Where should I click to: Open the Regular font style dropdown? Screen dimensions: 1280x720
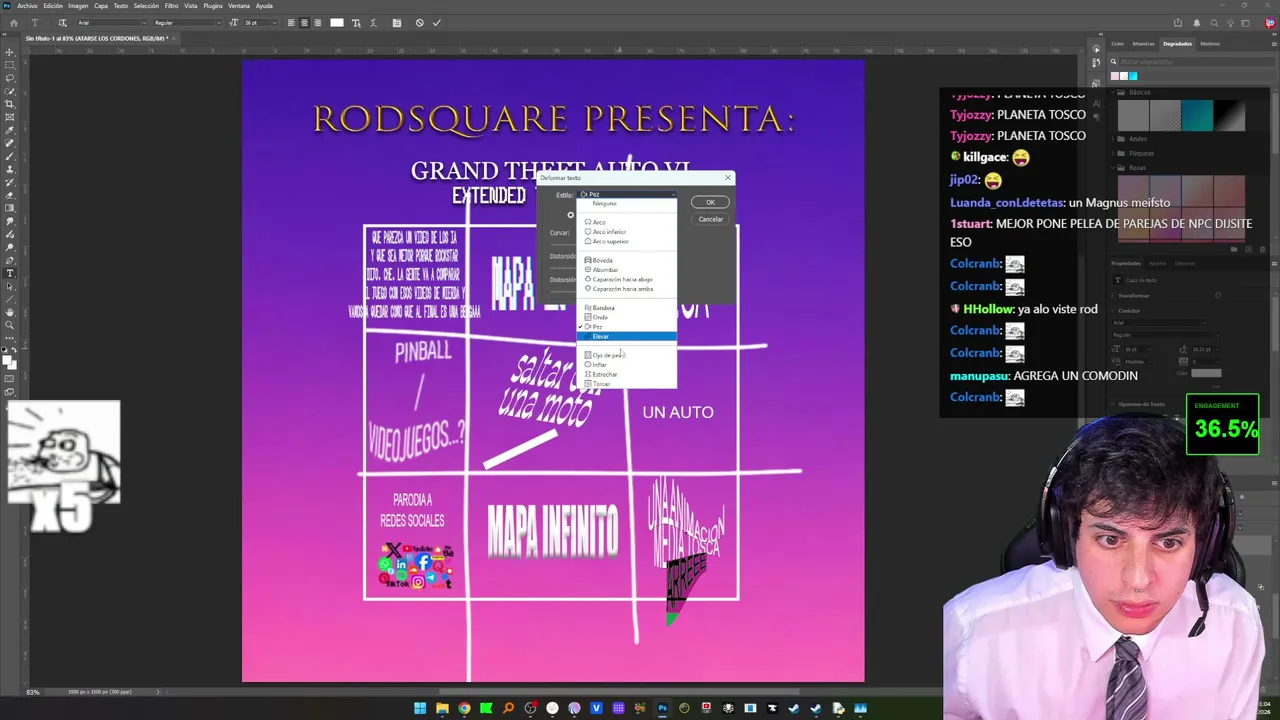[x=187, y=23]
